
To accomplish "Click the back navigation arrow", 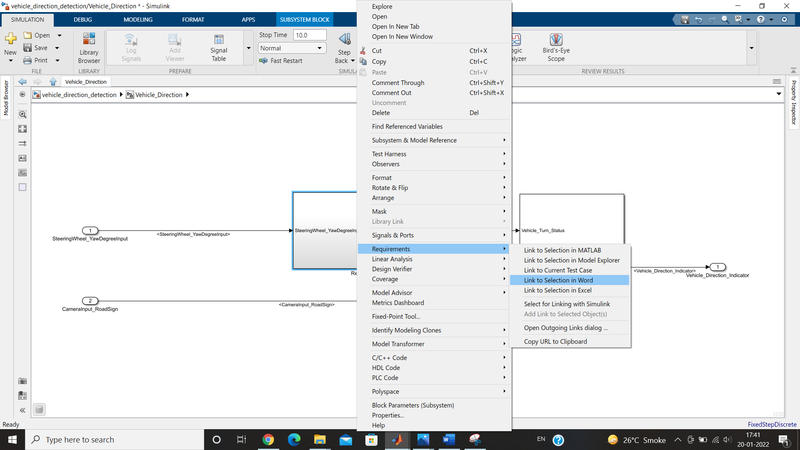I will (x=22, y=82).
